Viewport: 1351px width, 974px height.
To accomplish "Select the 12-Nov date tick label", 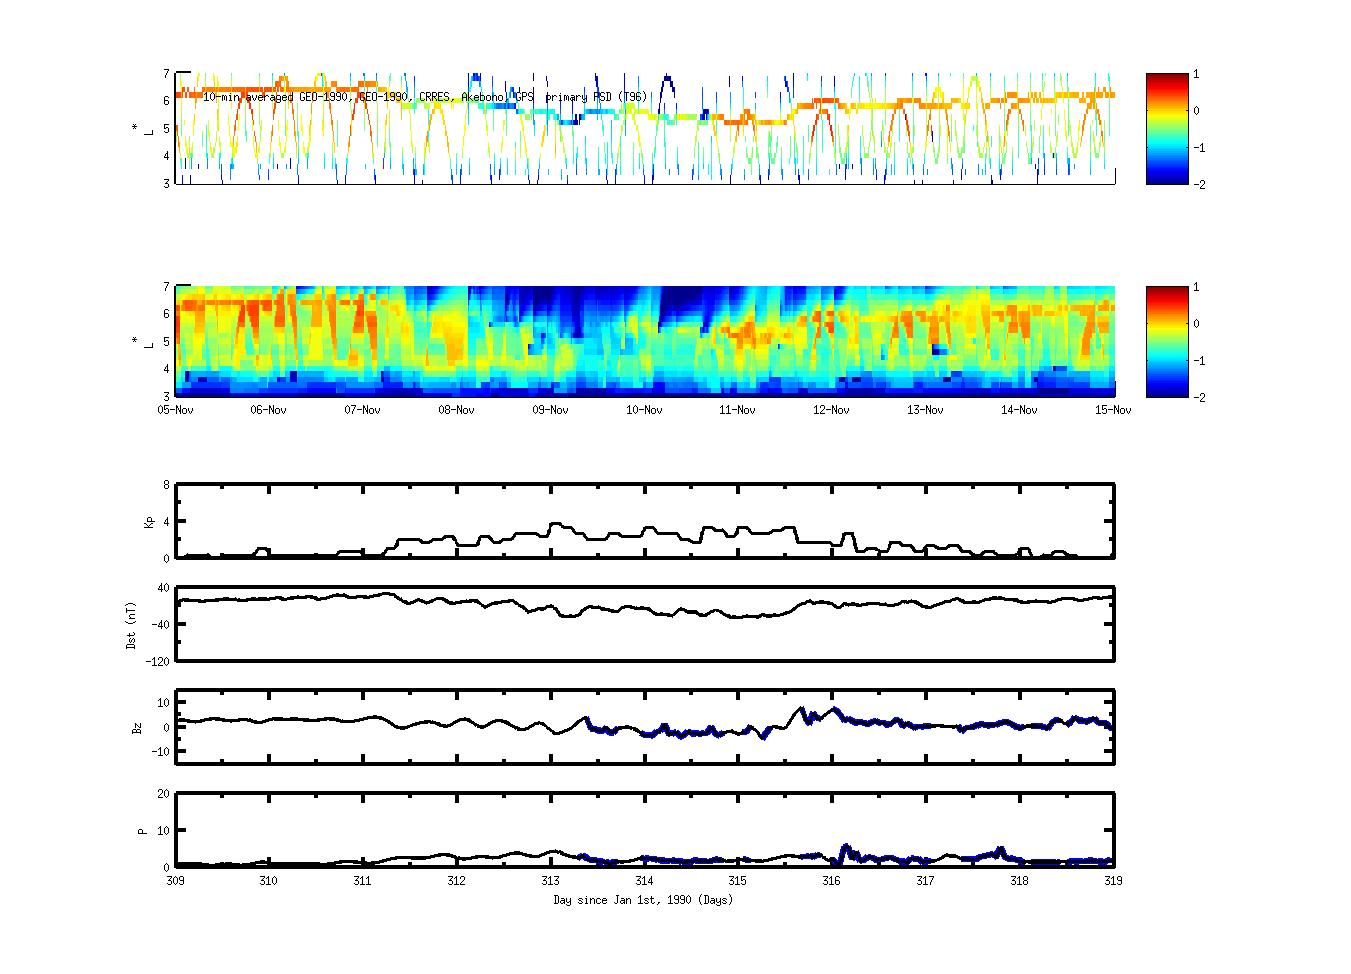I will (x=831, y=410).
